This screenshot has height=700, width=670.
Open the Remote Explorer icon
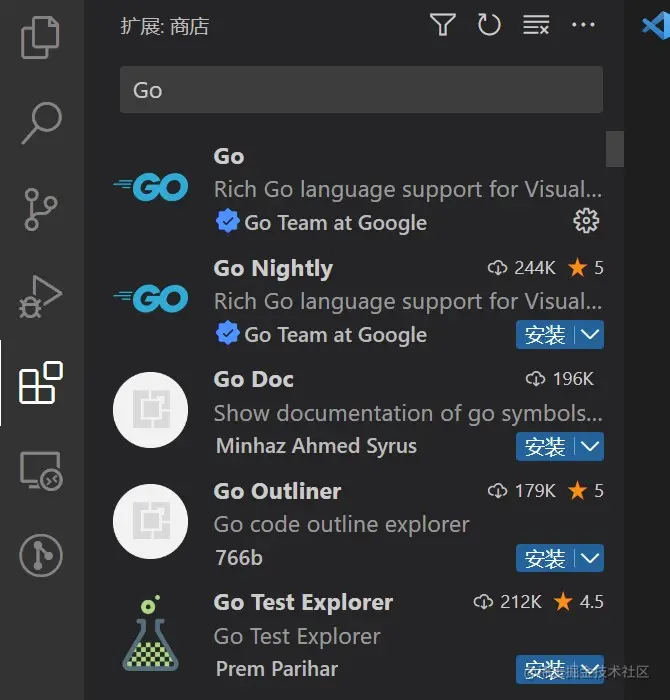tap(41, 469)
